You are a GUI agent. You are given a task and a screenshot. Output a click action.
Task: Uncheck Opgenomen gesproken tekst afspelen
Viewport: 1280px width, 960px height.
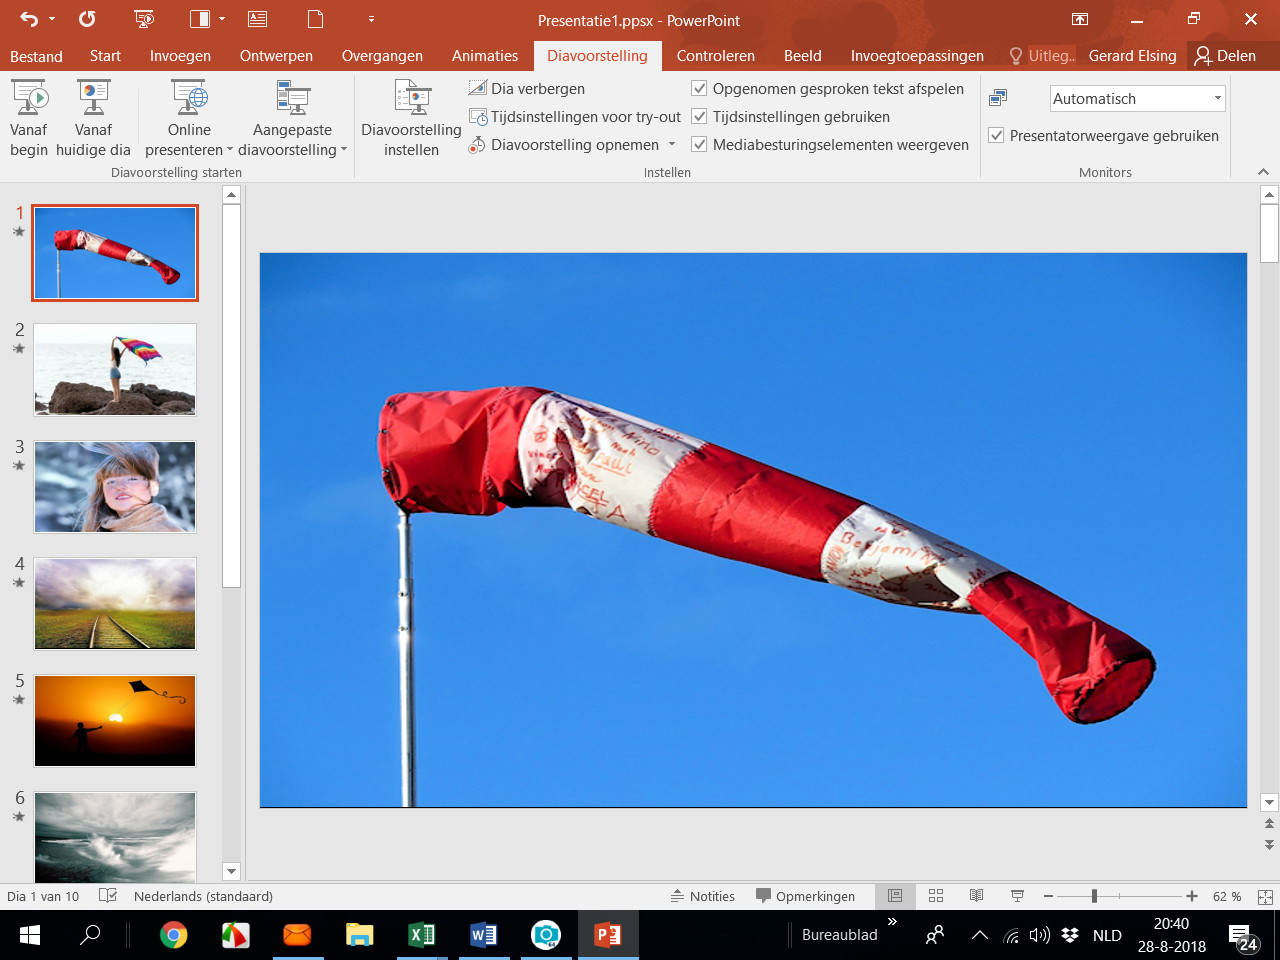click(700, 89)
